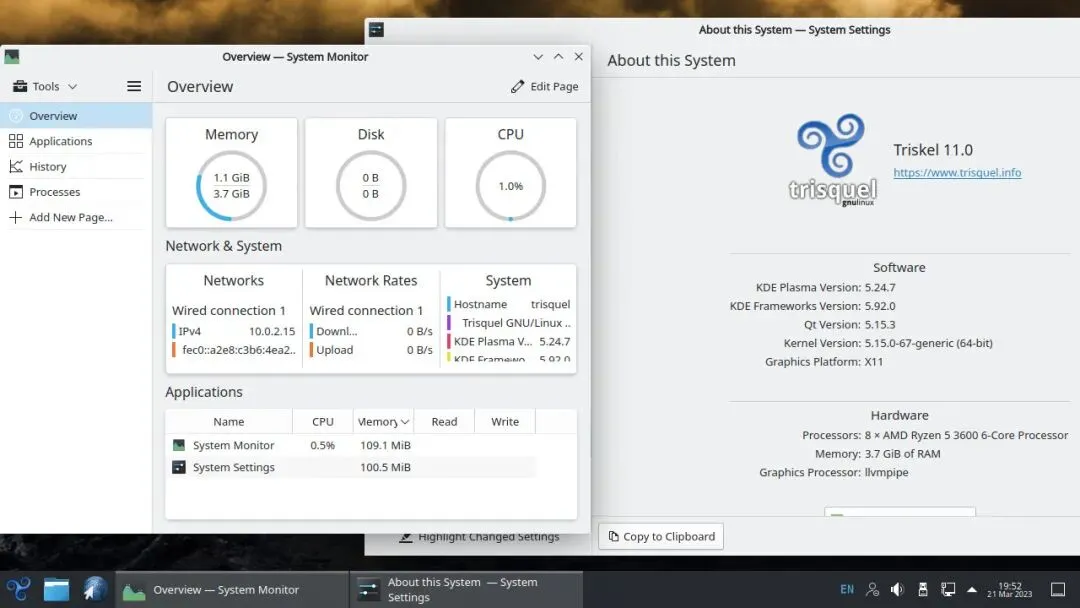This screenshot has height=608, width=1080.
Task: Expand hidden system tray icons arrow
Action: point(972,589)
